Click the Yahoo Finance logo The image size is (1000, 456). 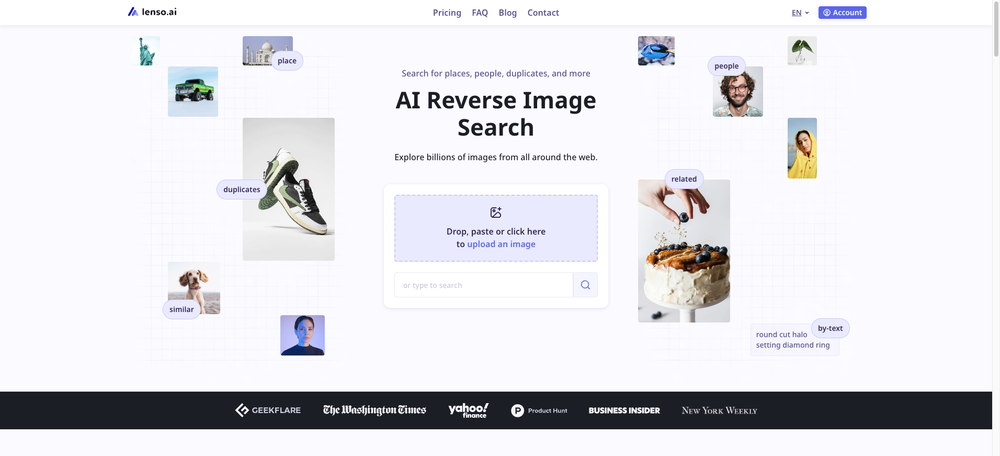click(468, 410)
